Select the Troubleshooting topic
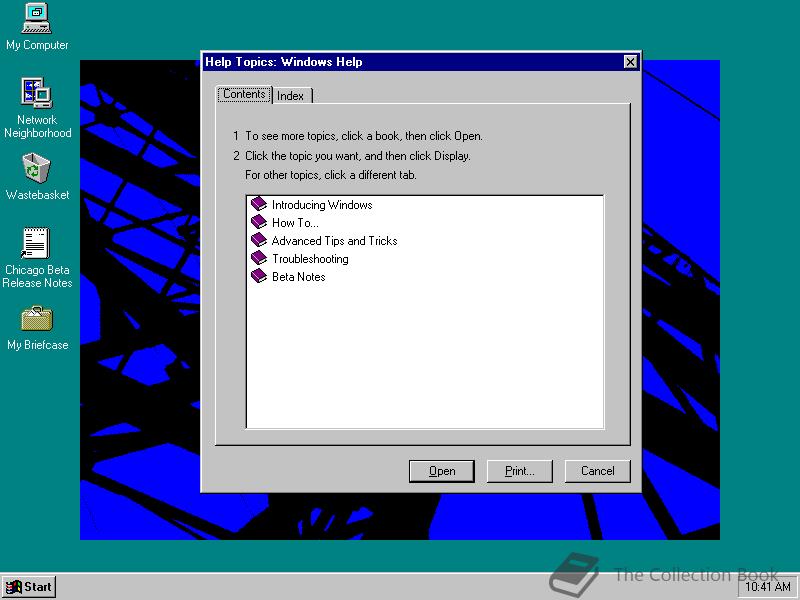This screenshot has height=600, width=800. tap(310, 259)
